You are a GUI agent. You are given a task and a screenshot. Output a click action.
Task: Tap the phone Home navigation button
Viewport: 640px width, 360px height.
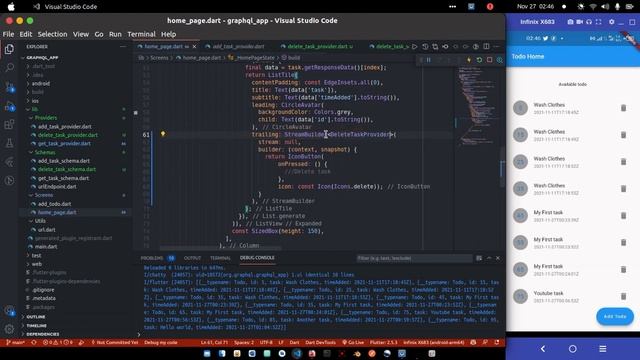pos(573,349)
